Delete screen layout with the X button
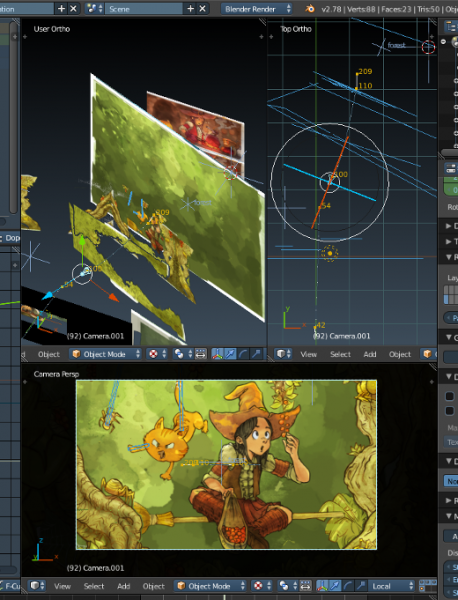The image size is (458, 600). [73, 8]
